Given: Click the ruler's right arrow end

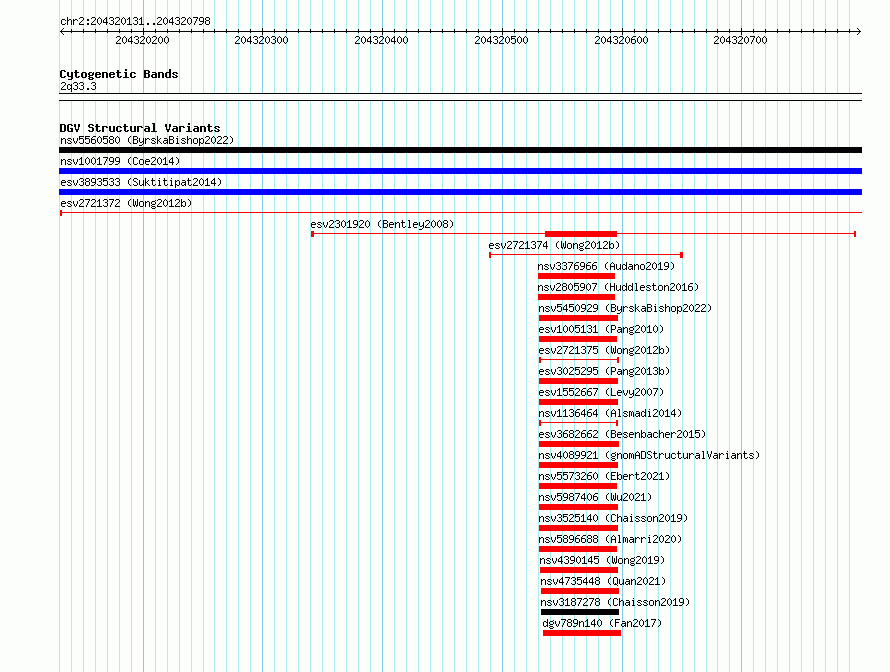Looking at the screenshot, I should click(859, 32).
